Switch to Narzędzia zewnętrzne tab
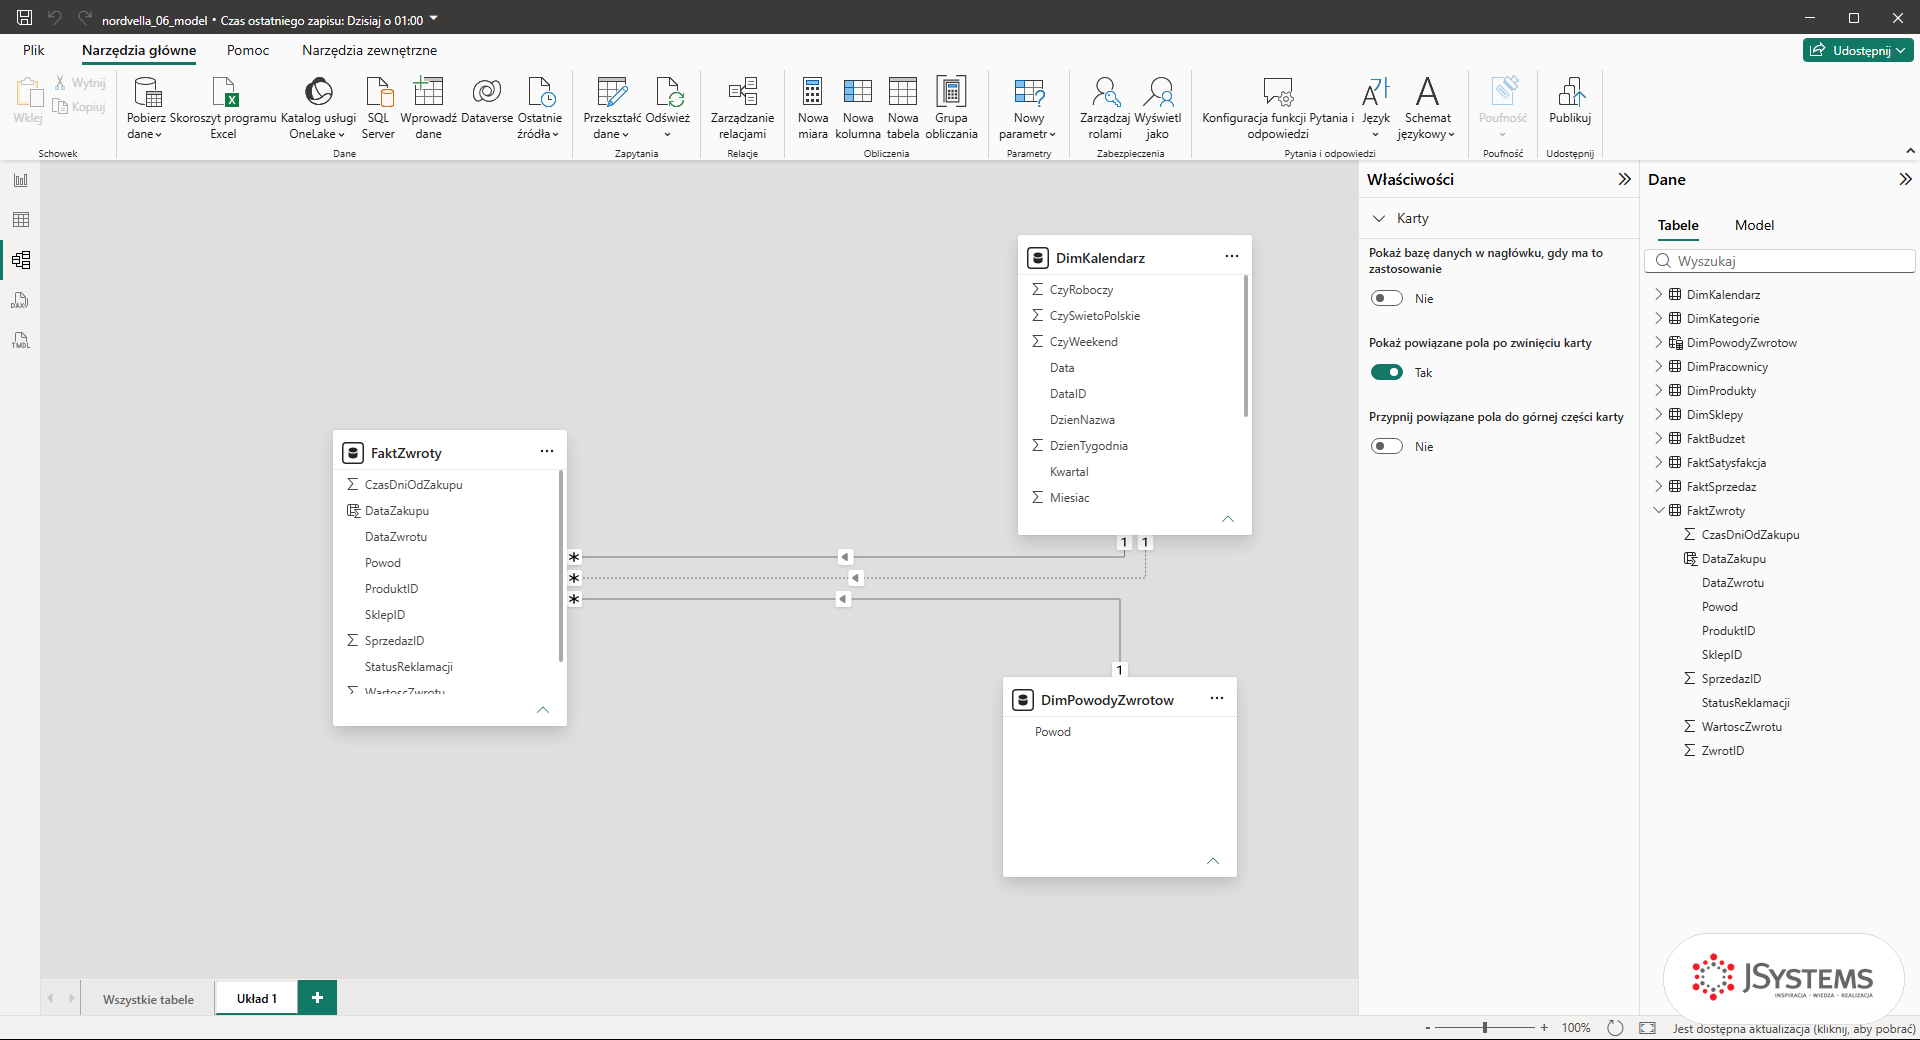1920x1040 pixels. click(x=369, y=50)
